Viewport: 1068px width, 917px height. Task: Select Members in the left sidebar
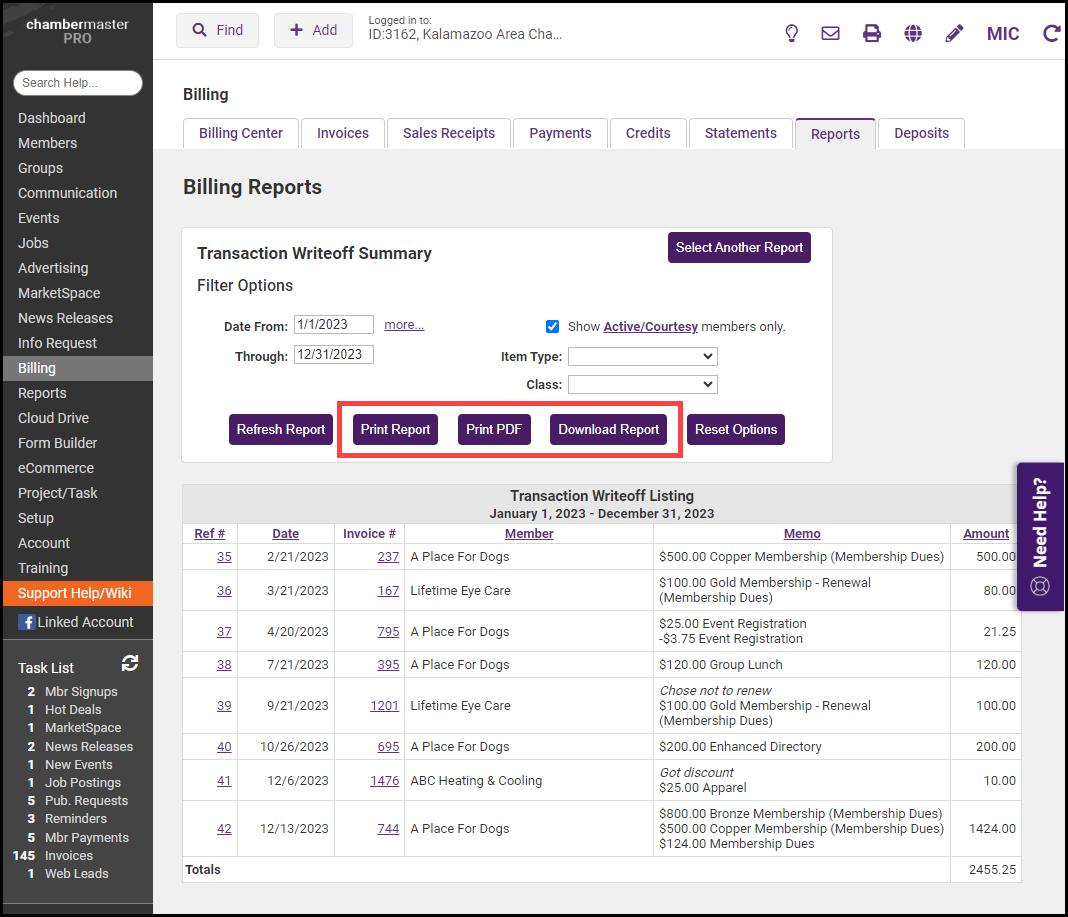tap(47, 143)
